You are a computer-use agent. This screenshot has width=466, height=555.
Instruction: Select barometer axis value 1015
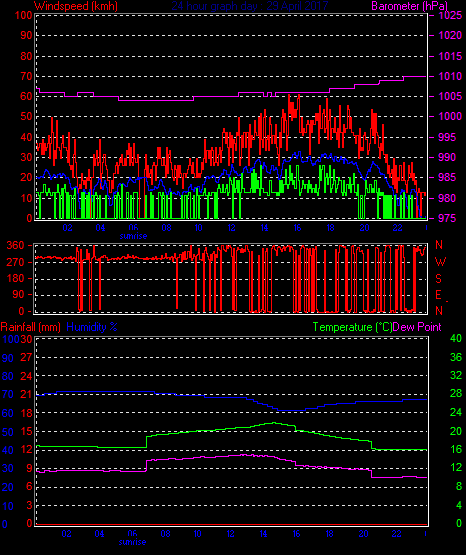(x=450, y=56)
